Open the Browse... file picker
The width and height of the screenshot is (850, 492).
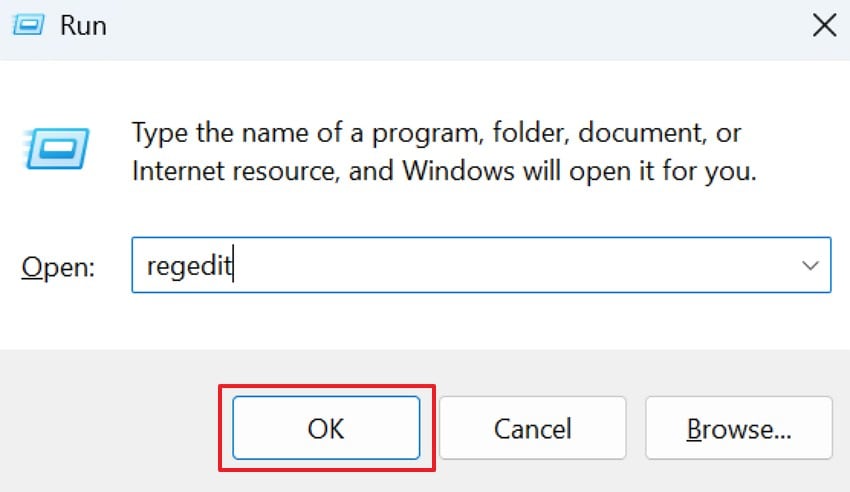click(739, 429)
